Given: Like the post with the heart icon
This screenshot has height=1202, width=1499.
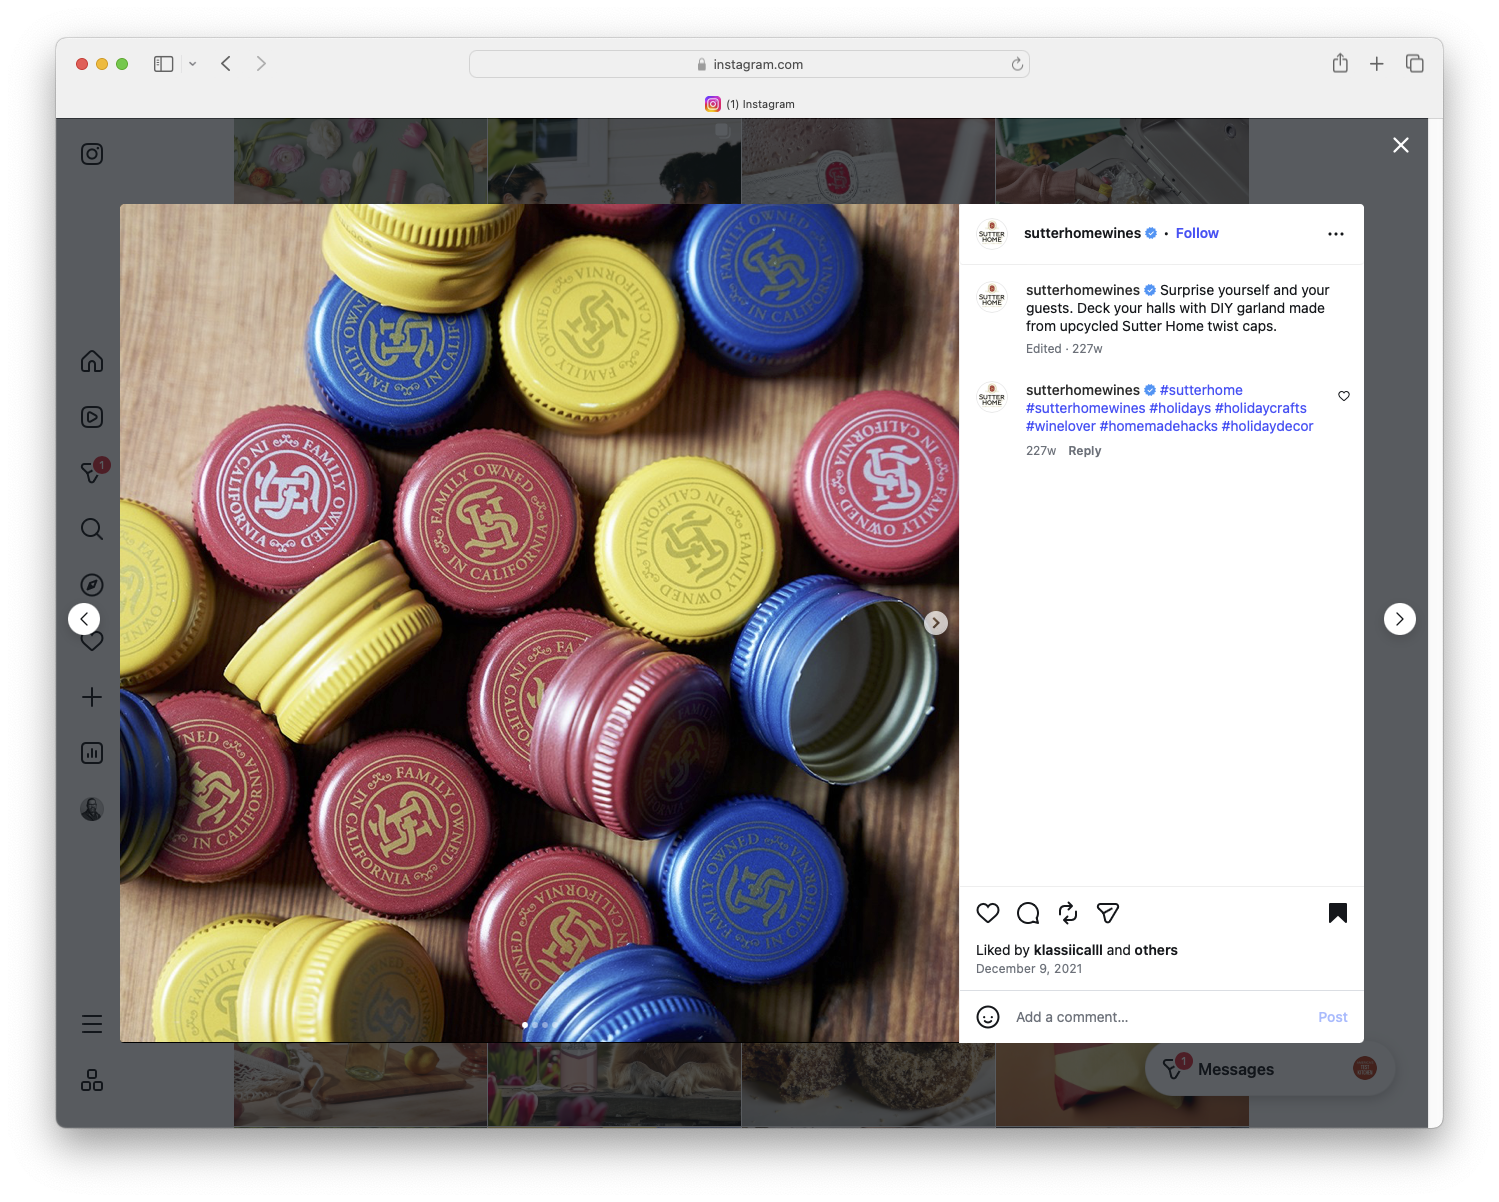Looking at the screenshot, I should pos(988,913).
